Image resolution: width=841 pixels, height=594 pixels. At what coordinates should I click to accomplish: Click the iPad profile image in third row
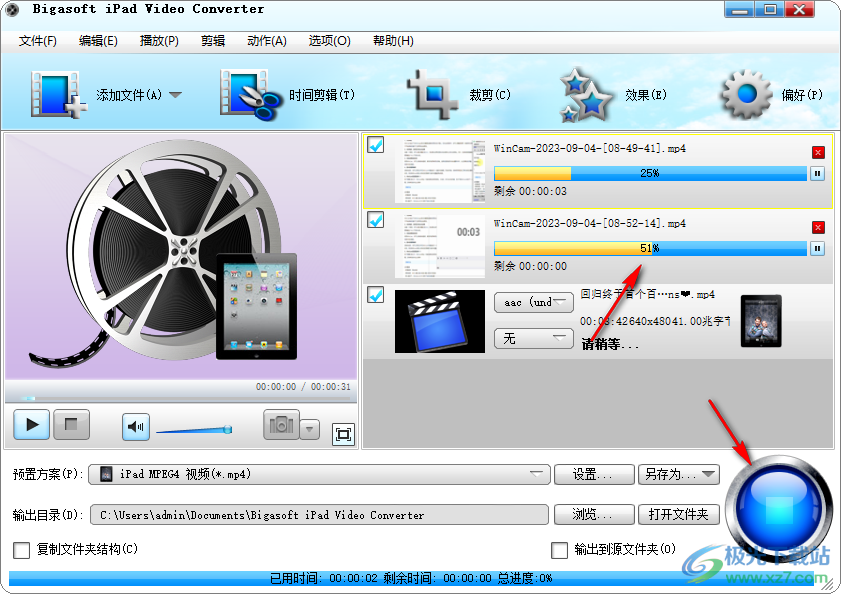click(x=761, y=321)
